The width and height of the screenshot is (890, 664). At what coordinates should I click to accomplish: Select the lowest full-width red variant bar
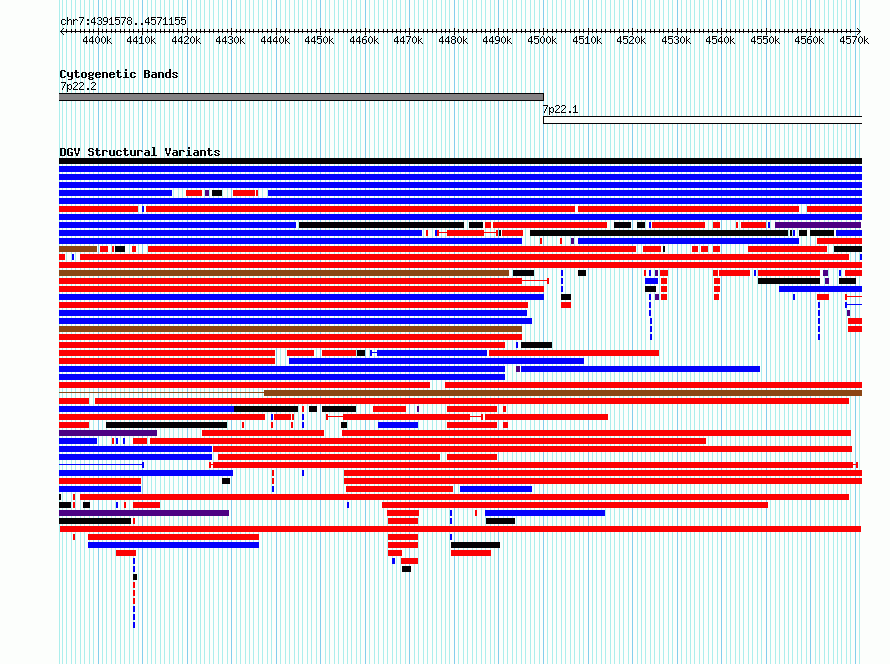coord(460,529)
